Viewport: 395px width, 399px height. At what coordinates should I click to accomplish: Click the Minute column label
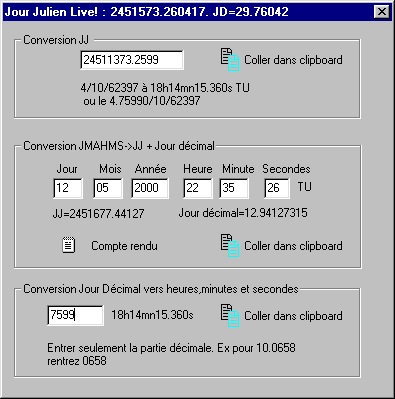(238, 169)
